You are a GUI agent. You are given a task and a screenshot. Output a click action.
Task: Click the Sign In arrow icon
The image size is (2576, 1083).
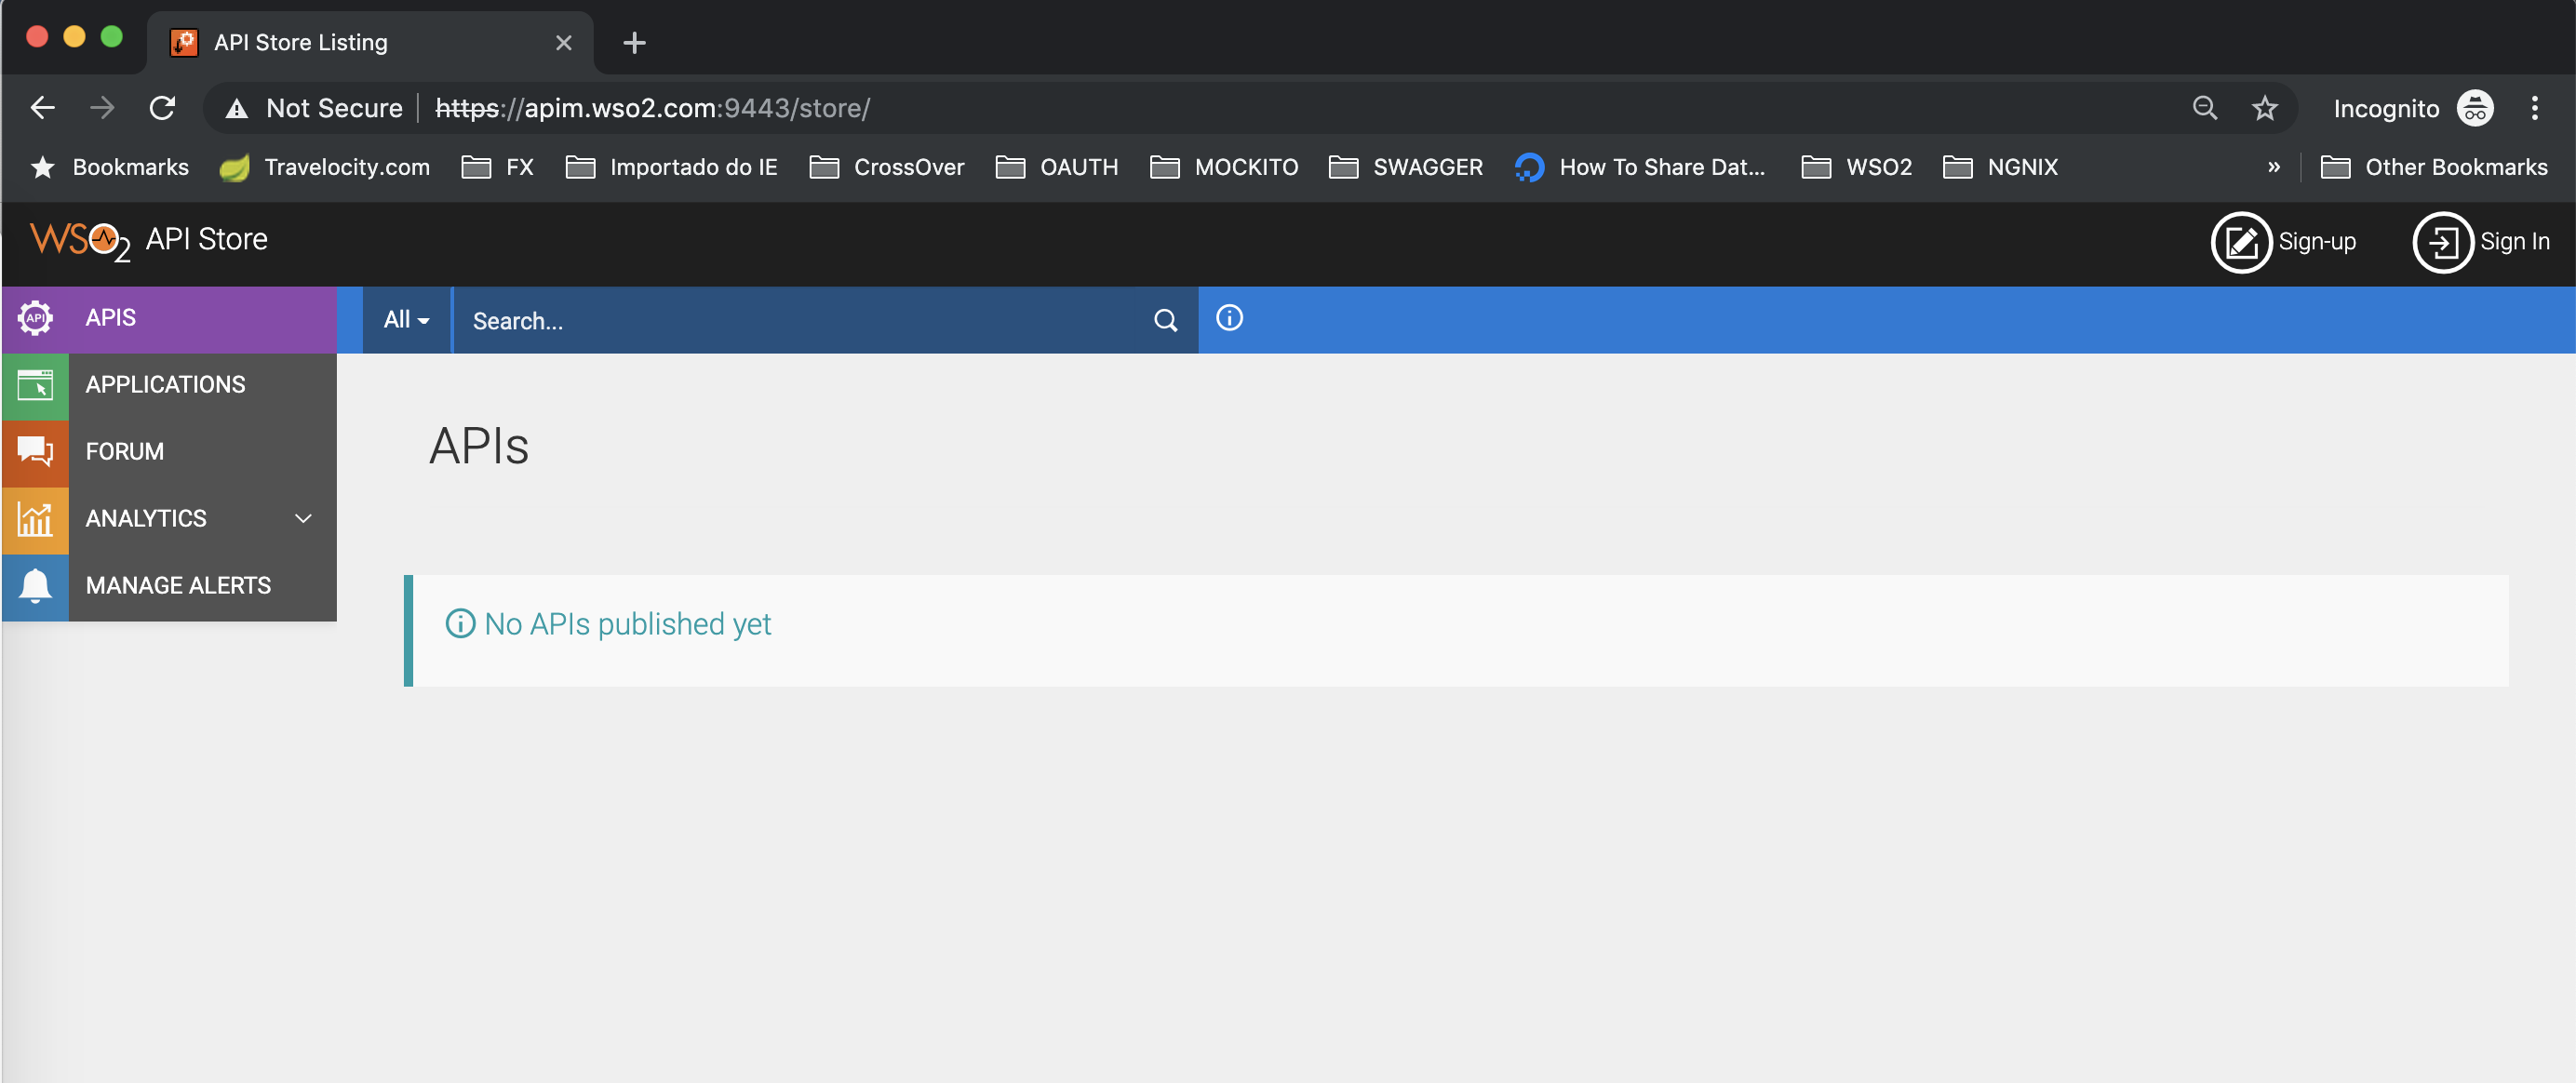click(x=2442, y=242)
